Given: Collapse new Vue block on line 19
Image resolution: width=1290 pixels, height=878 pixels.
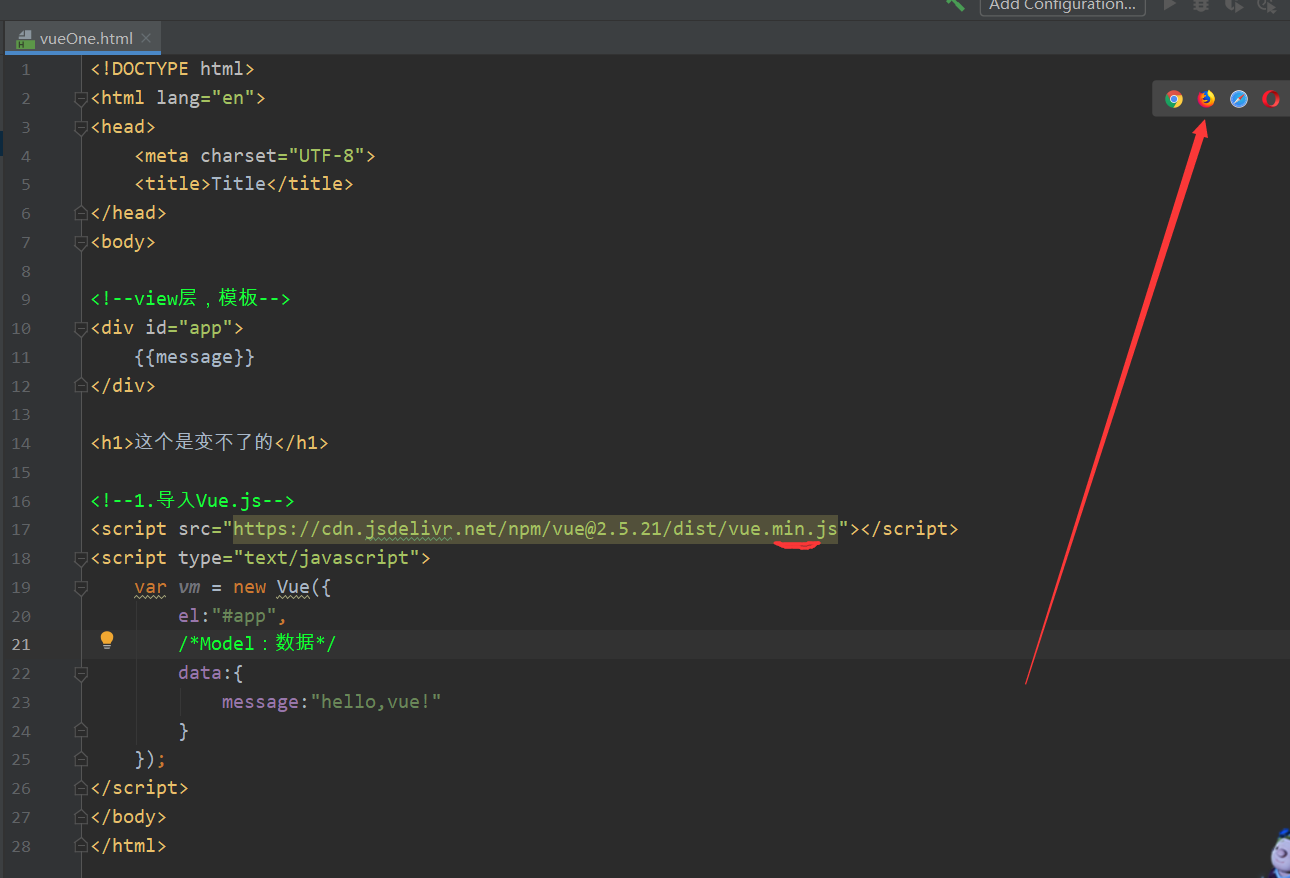Looking at the screenshot, I should pyautogui.click(x=81, y=588).
